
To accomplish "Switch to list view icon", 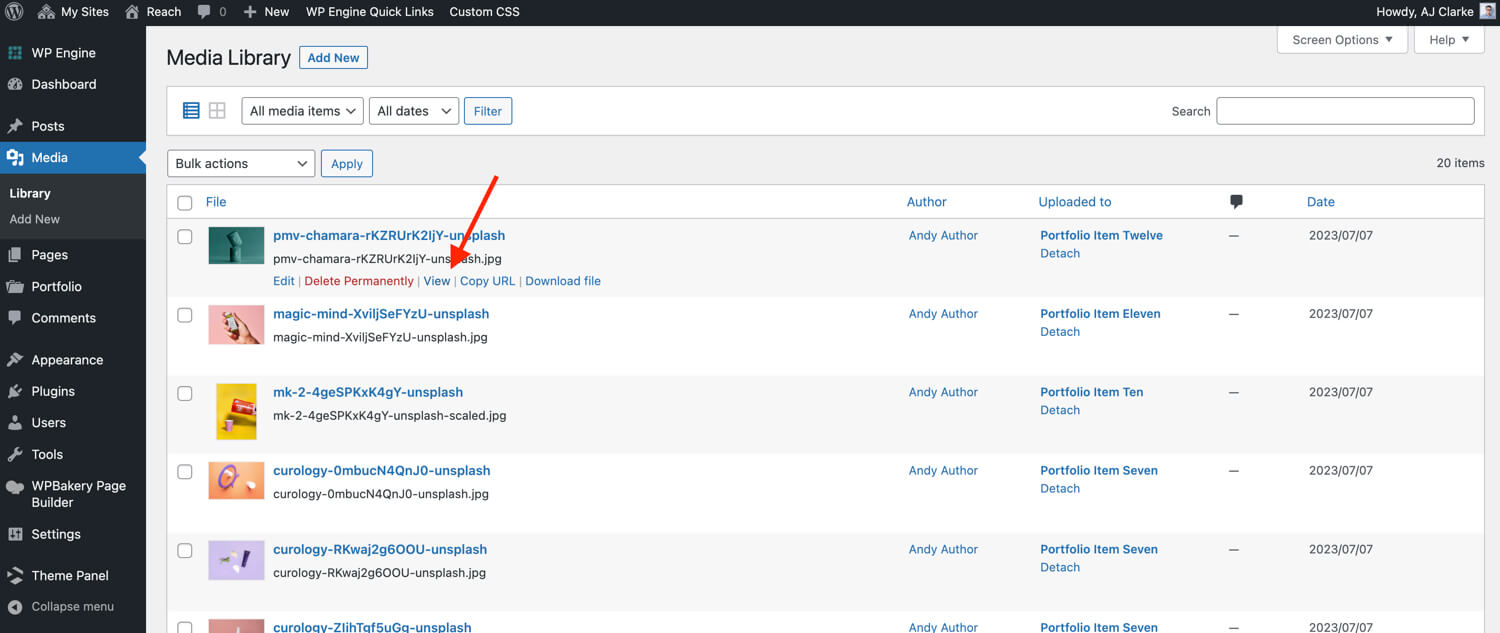I will (x=191, y=111).
